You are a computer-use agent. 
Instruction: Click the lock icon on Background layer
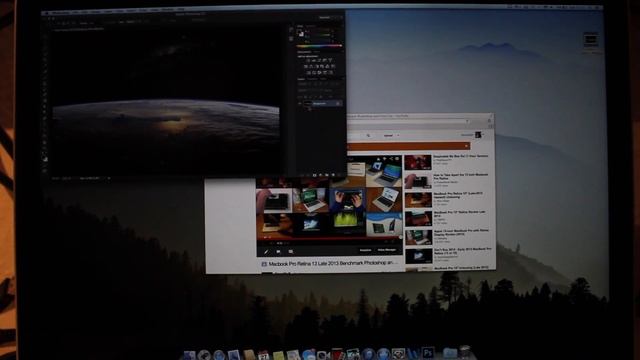pyautogui.click(x=338, y=103)
